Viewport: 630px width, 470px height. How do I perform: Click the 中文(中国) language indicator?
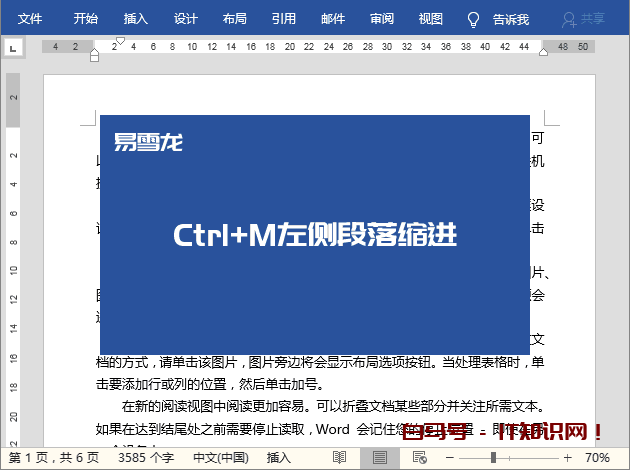[x=220, y=457]
